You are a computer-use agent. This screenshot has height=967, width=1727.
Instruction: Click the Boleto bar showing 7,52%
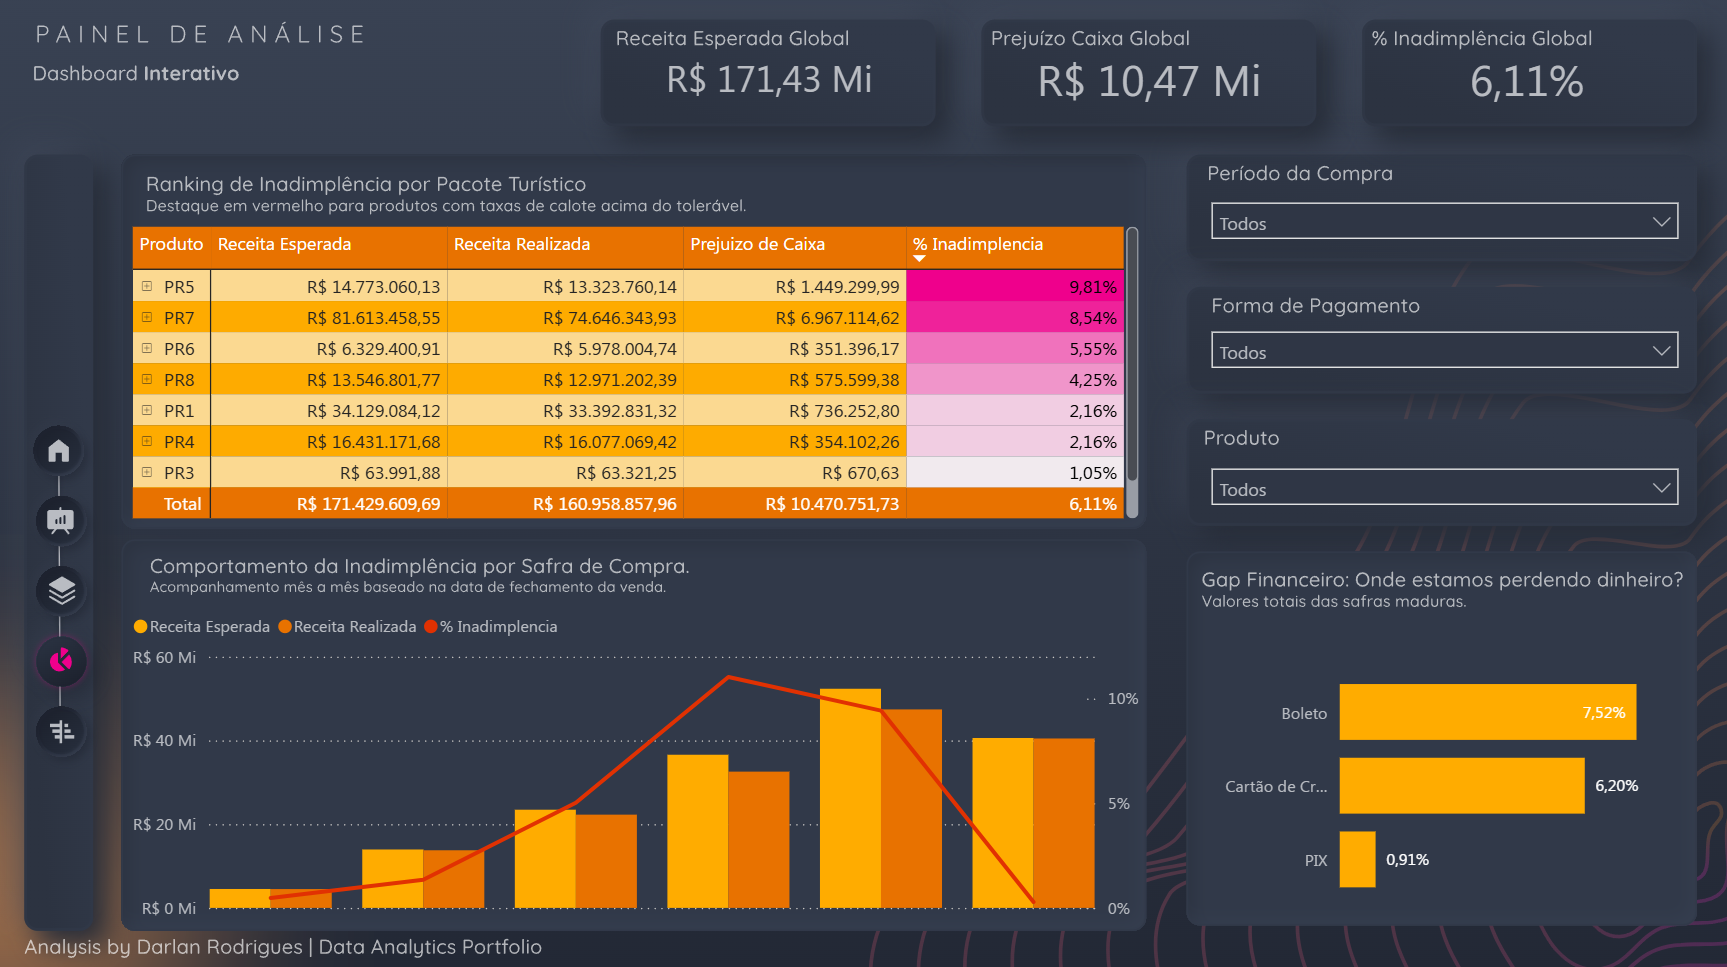tap(1486, 713)
